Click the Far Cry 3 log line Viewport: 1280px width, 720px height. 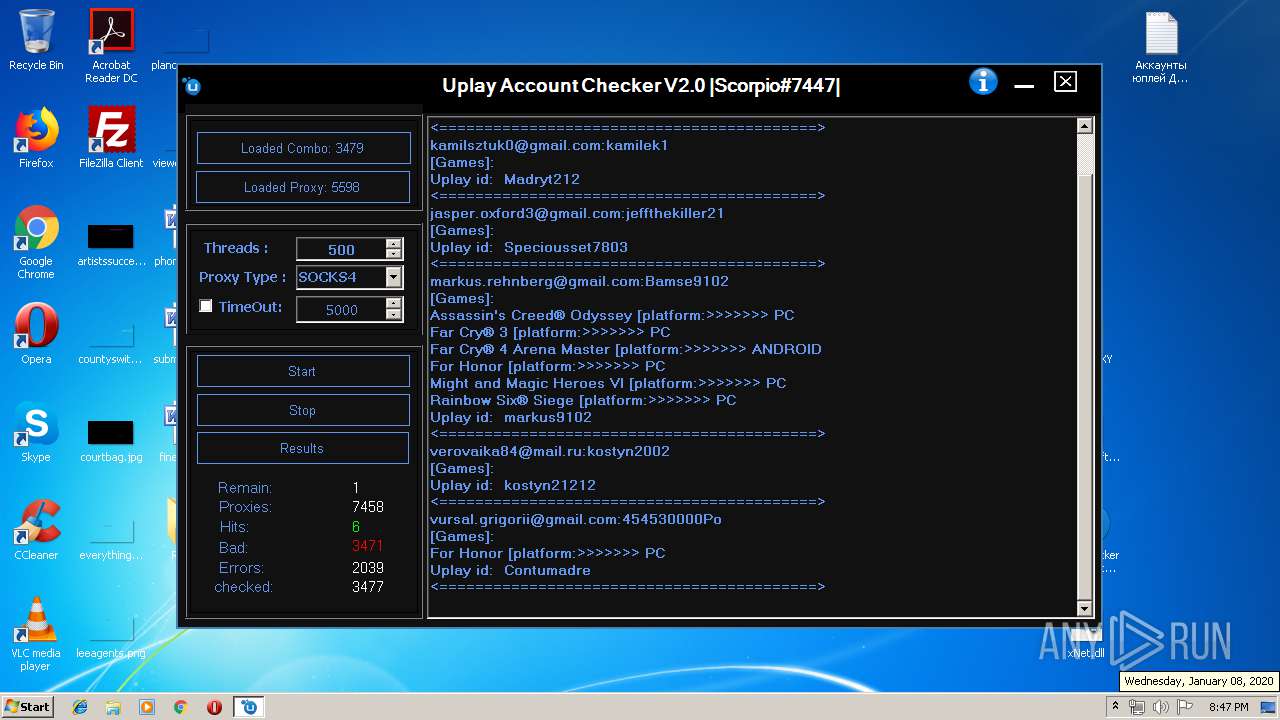[550, 332]
